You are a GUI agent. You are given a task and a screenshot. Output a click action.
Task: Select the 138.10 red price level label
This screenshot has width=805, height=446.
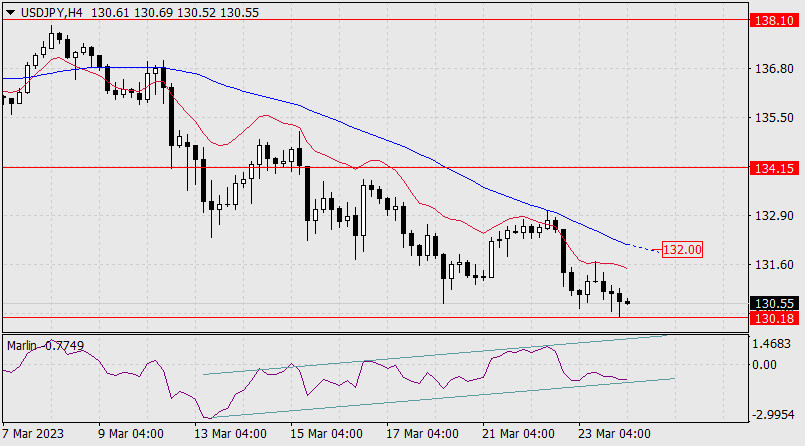[x=774, y=21]
